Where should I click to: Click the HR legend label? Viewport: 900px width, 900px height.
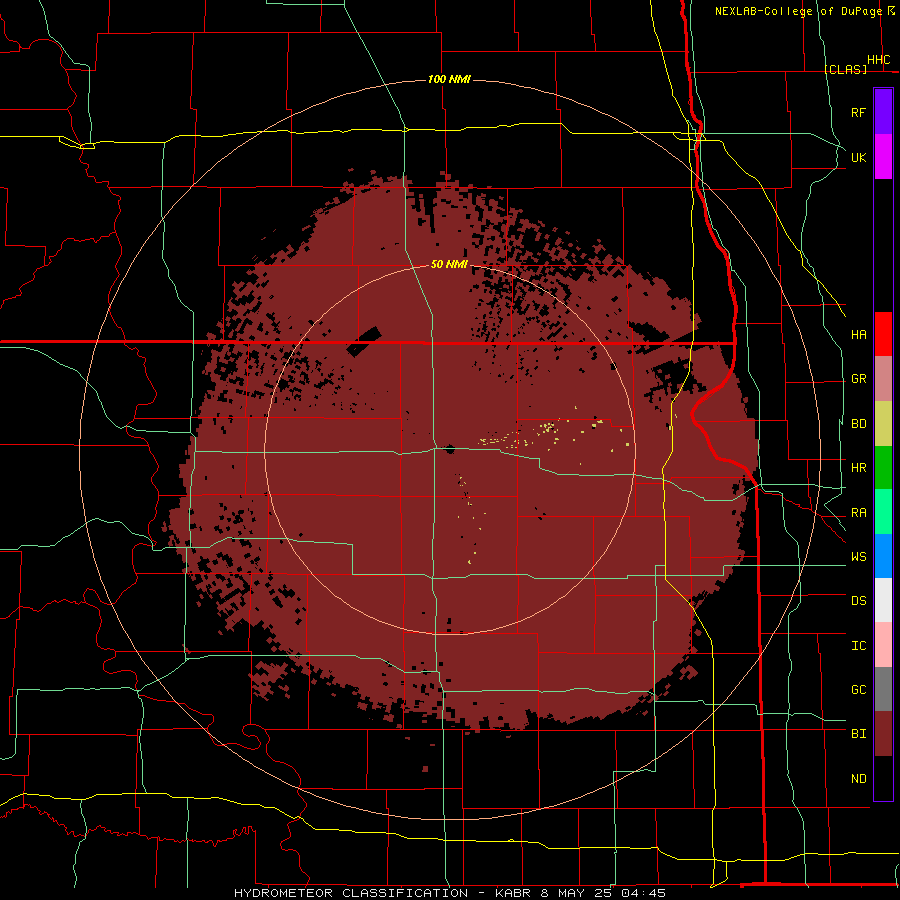coord(858,468)
